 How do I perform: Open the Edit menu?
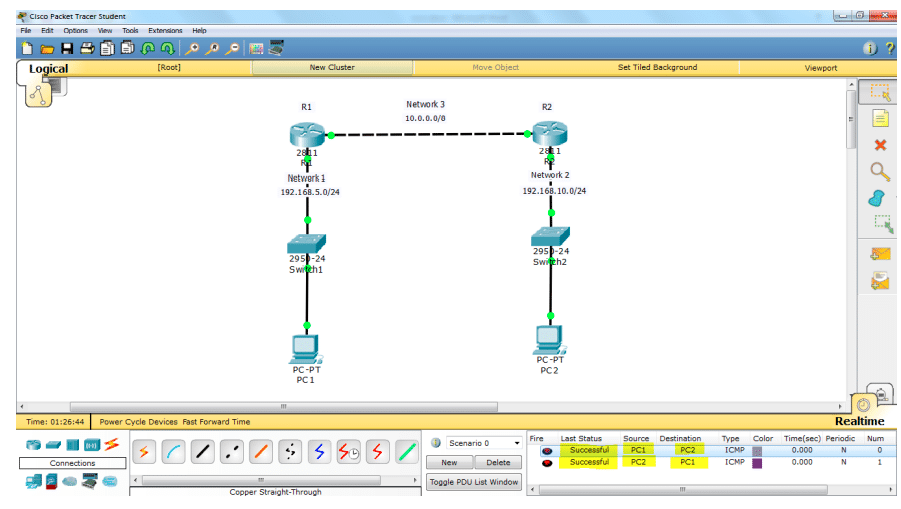point(47,30)
